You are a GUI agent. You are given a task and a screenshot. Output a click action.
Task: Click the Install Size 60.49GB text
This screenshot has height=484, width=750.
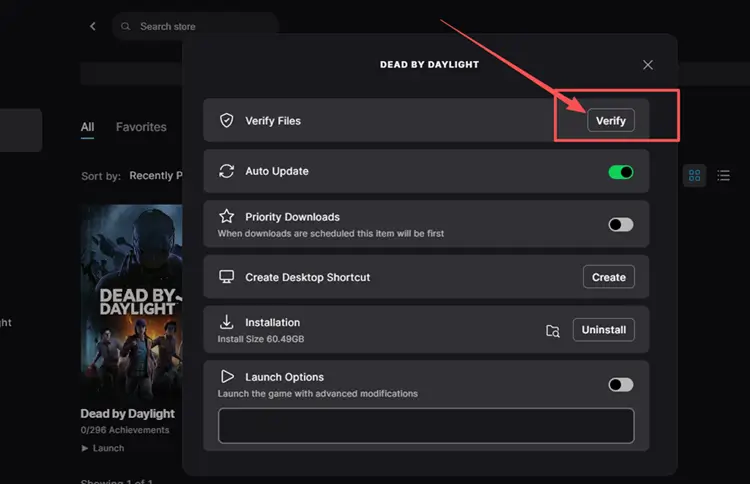click(261, 339)
